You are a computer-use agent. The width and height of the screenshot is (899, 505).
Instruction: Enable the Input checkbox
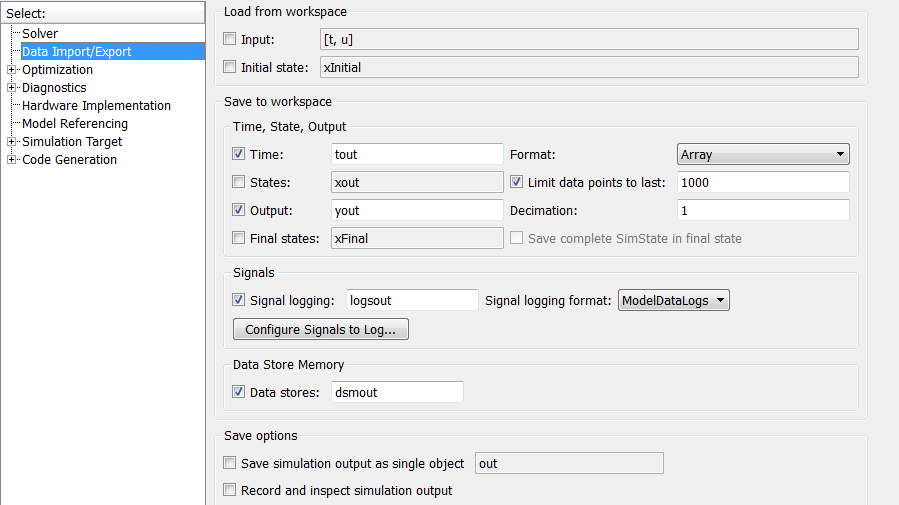230,39
